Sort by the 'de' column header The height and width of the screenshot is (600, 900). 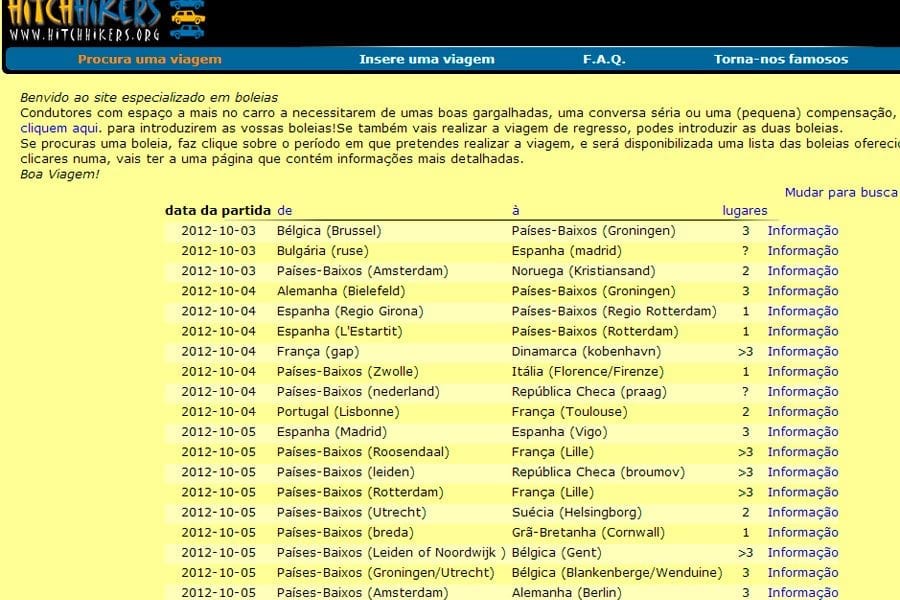[284, 210]
